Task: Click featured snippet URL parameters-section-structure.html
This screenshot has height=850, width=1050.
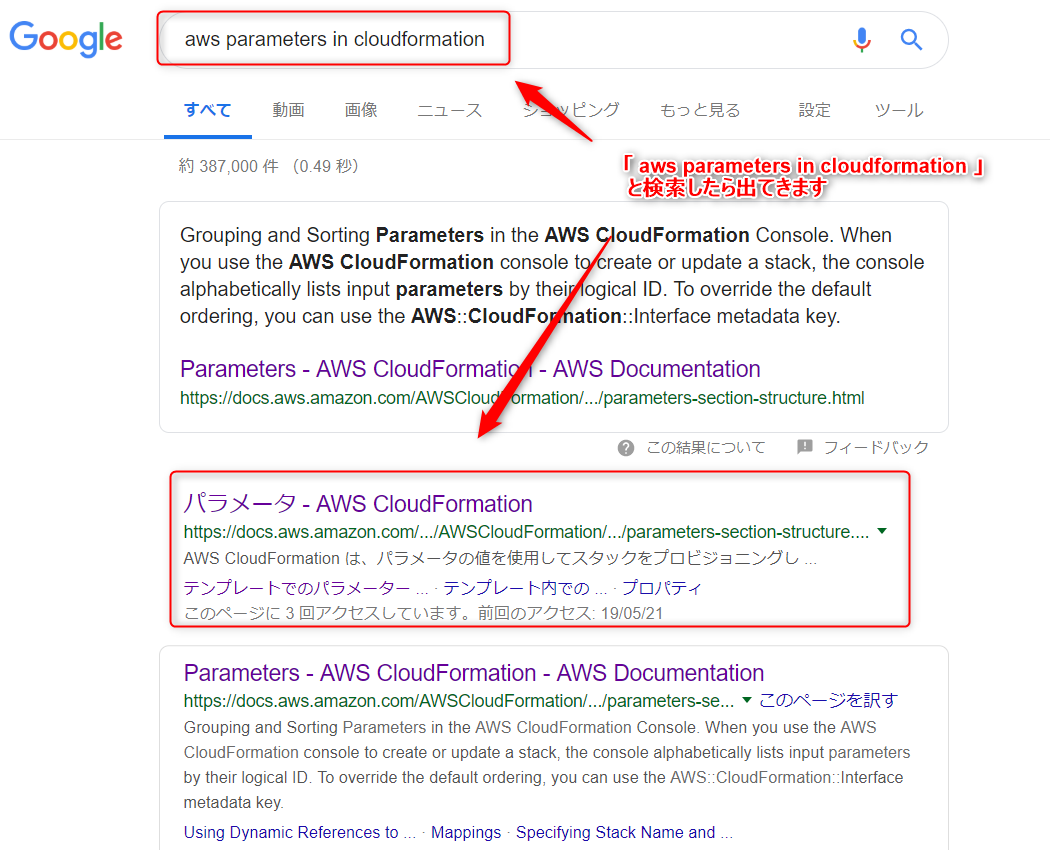Action: (x=522, y=398)
